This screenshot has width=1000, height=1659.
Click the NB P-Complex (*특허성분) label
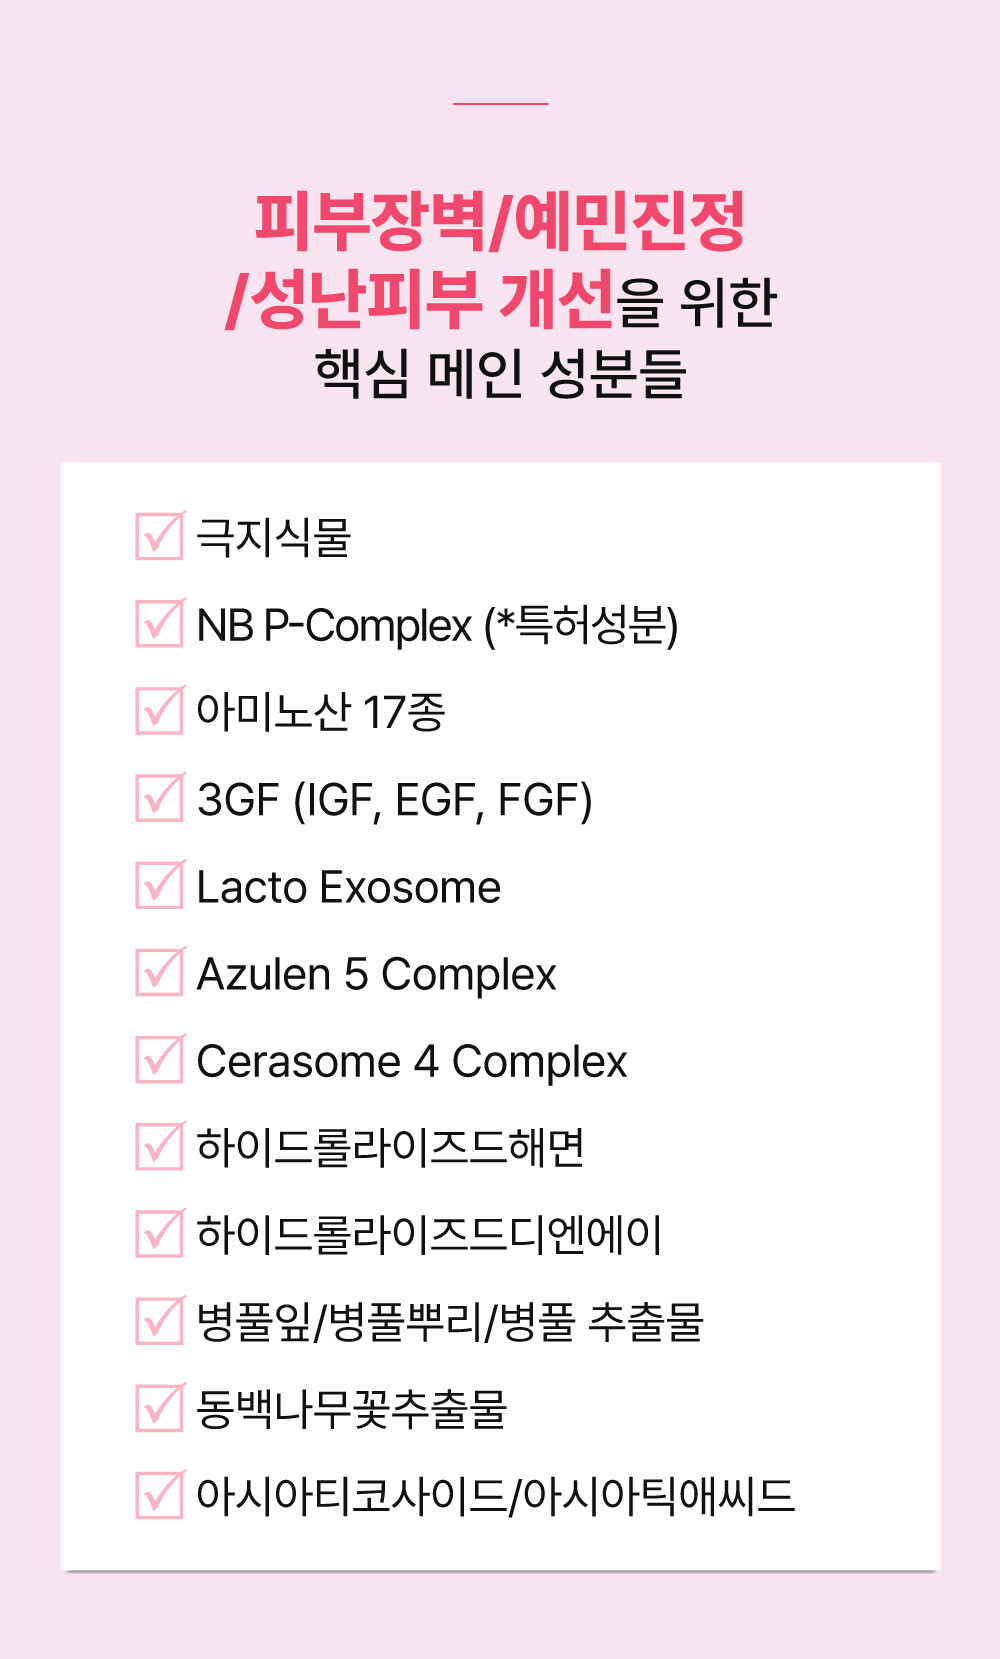coord(438,625)
